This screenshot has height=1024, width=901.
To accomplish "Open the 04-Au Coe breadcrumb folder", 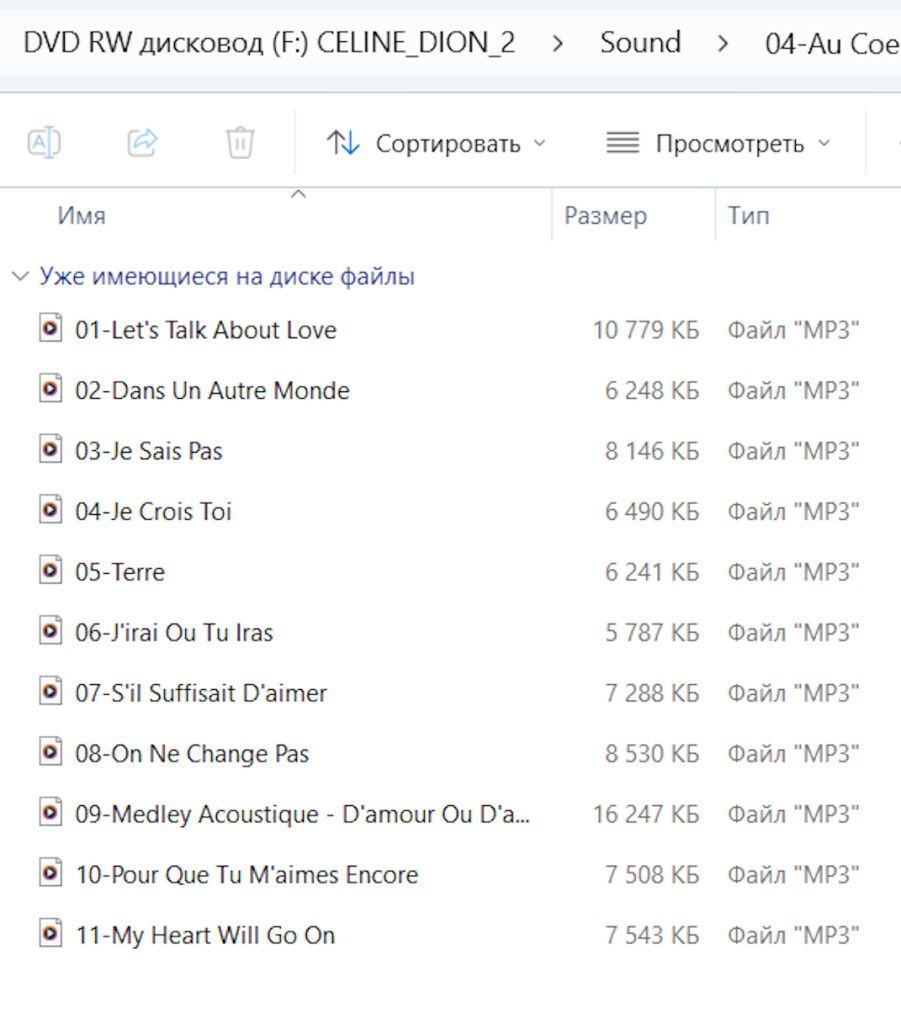I will (x=832, y=44).
